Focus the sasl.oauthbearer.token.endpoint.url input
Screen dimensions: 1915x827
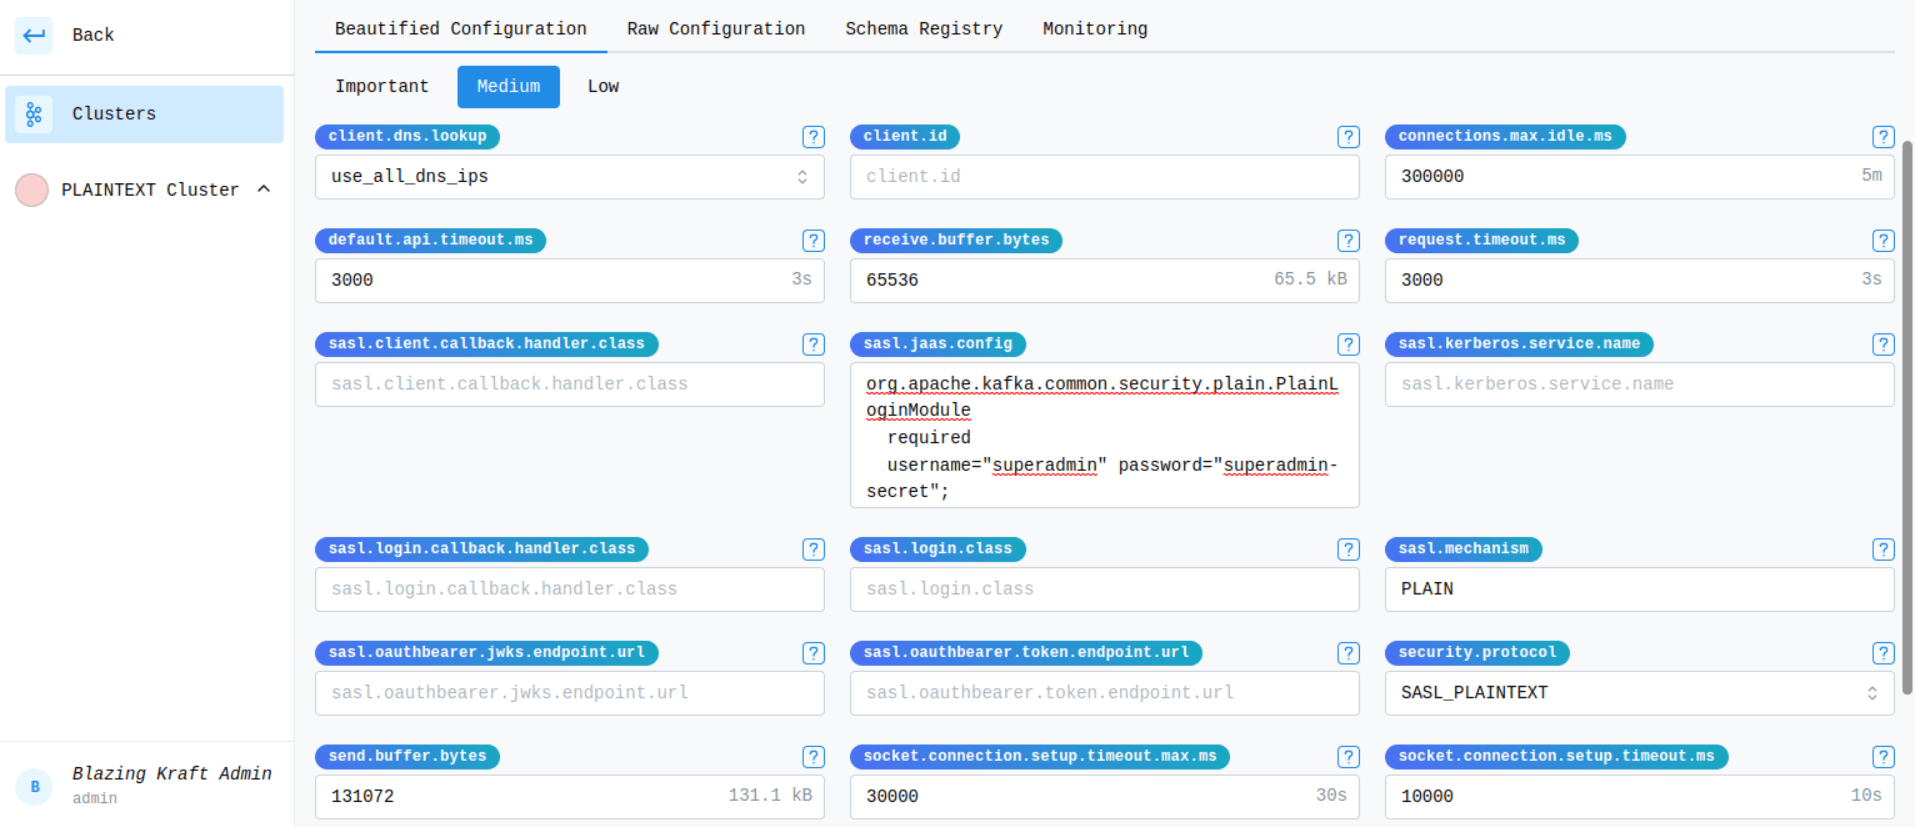pyautogui.click(x=1104, y=693)
